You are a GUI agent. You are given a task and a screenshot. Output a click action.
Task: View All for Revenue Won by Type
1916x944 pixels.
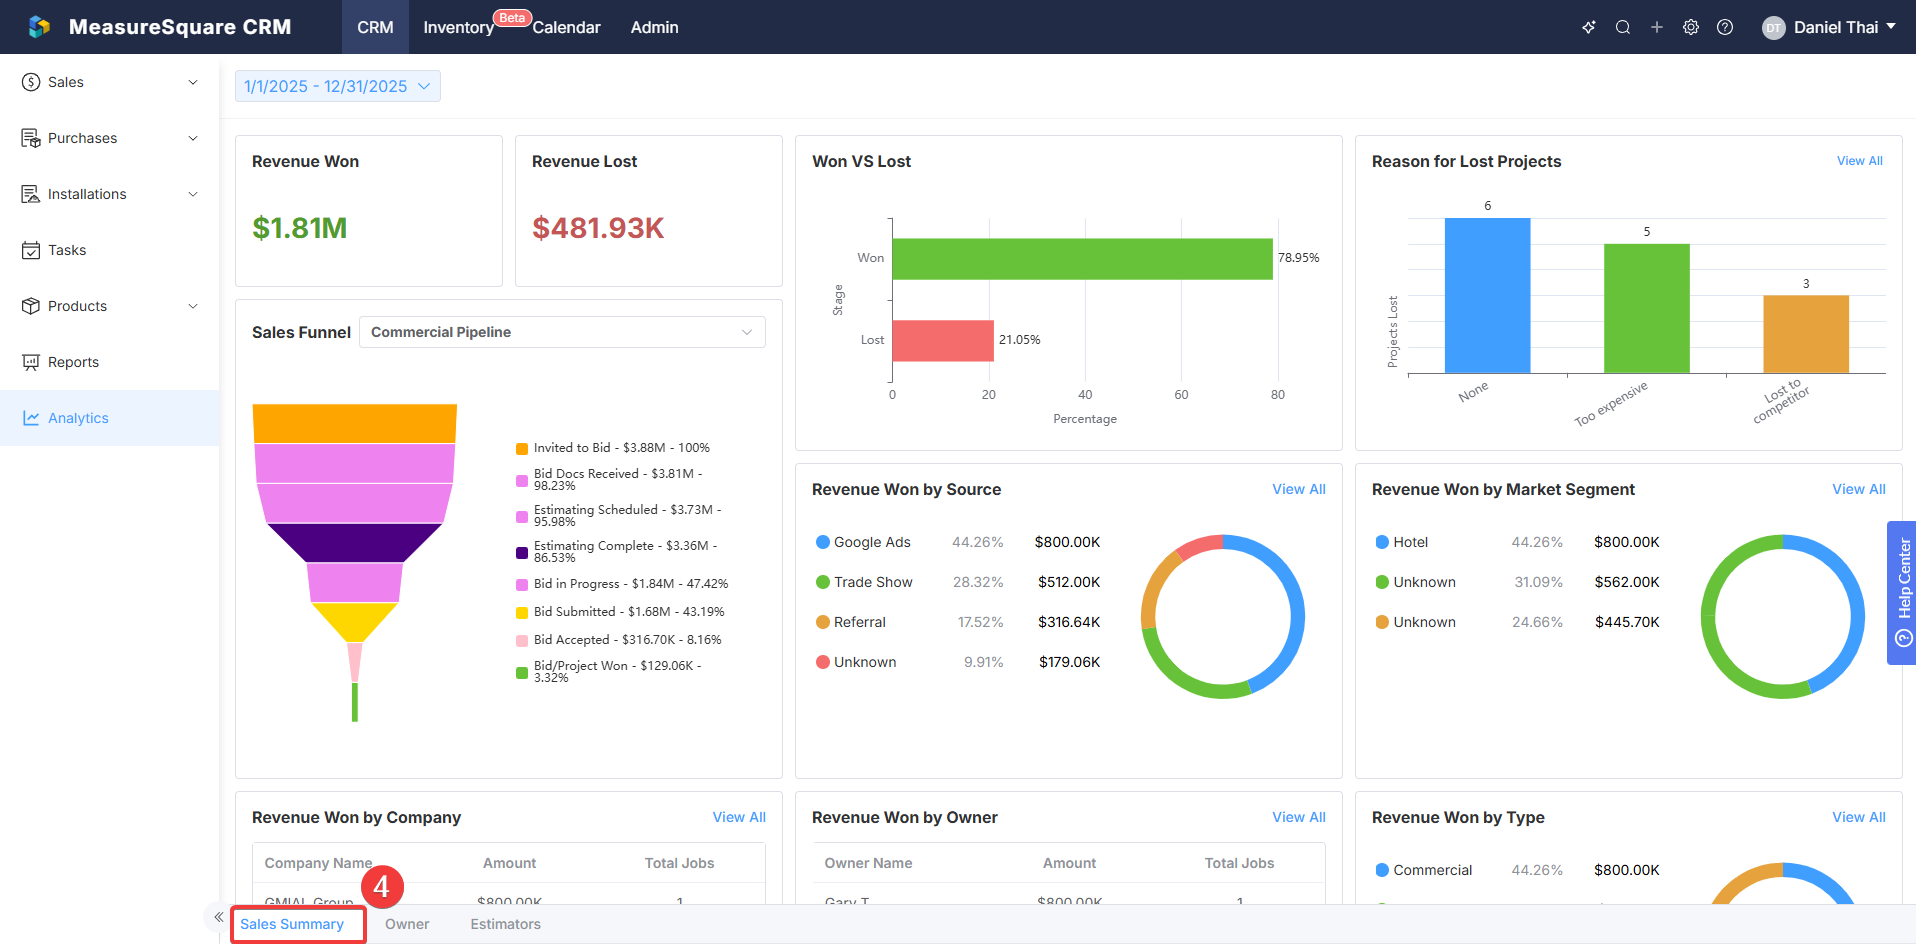tap(1858, 817)
